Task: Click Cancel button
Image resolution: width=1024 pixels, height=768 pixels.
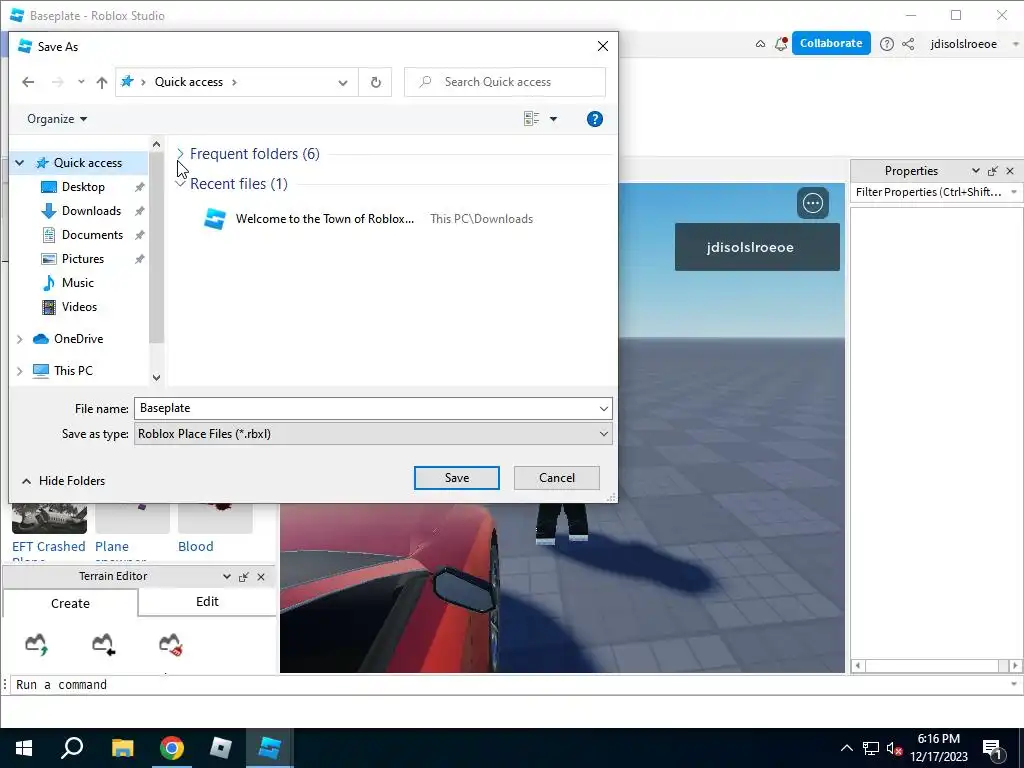Action: click(x=556, y=478)
